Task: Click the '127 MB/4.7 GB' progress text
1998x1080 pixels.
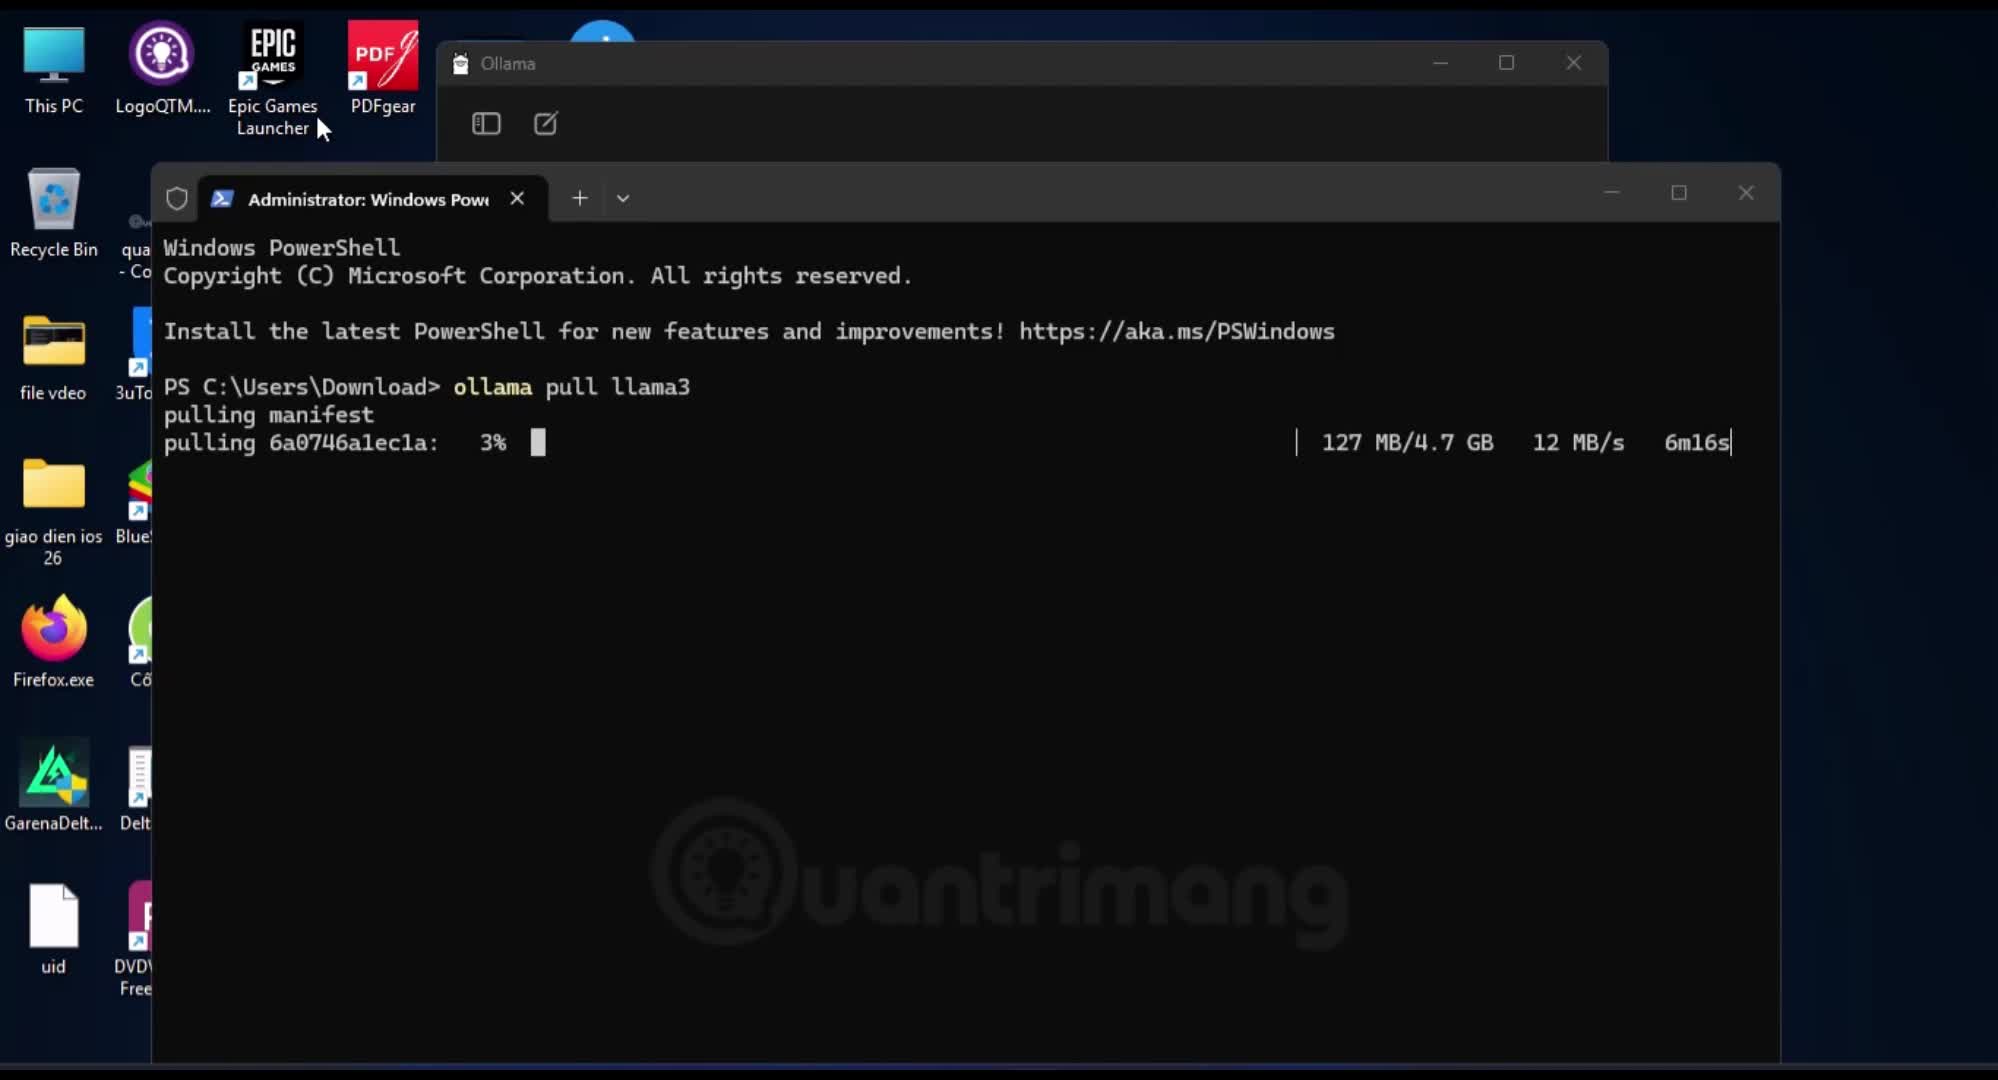Action: pos(1408,442)
